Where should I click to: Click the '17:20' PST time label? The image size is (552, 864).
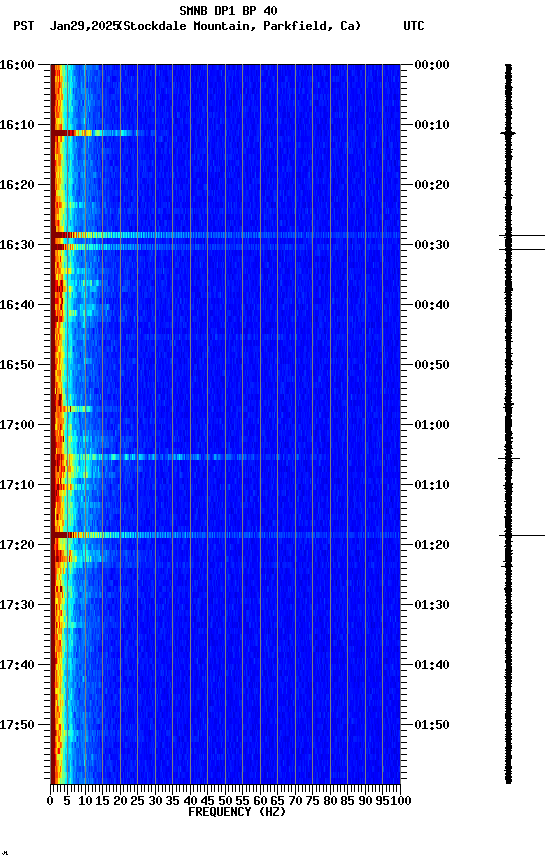17,545
